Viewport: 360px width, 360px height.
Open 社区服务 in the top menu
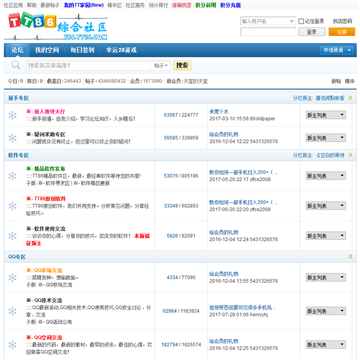coord(135,5)
